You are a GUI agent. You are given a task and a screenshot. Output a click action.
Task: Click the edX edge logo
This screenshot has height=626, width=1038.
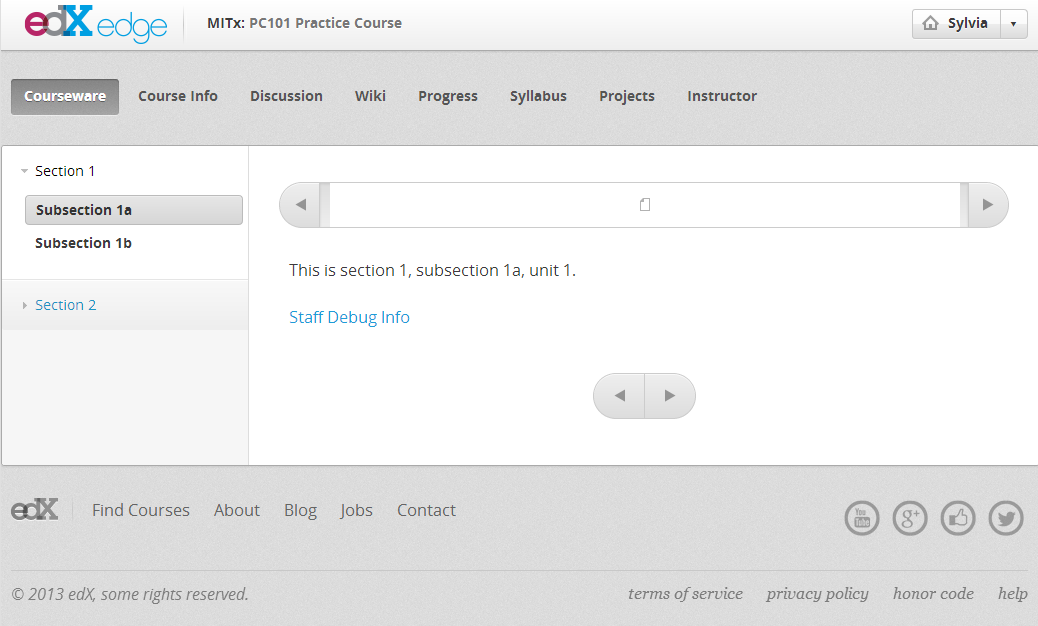95,24
